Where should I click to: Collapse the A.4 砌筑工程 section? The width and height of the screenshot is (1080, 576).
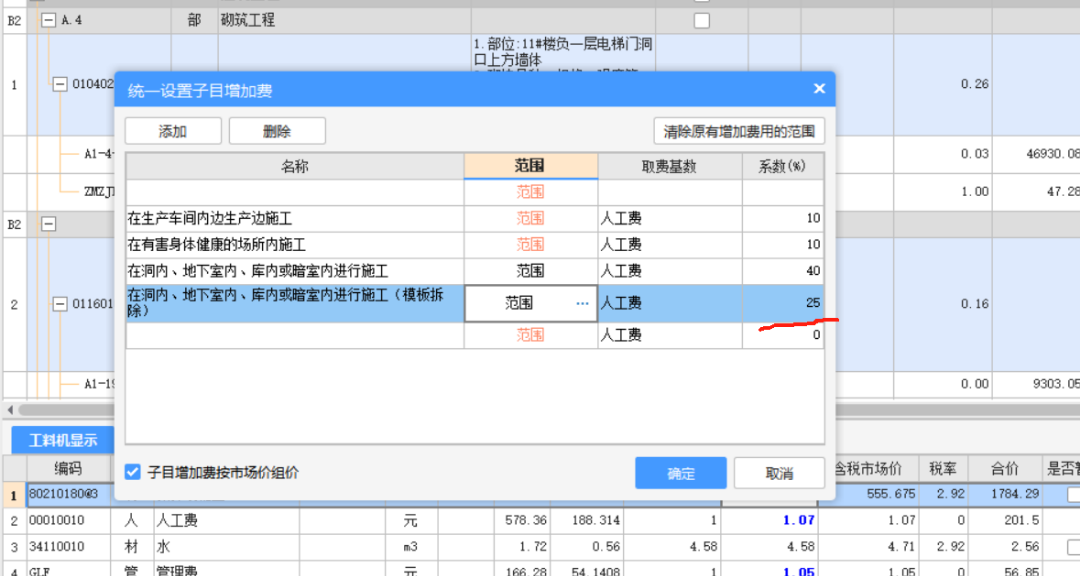pos(48,20)
